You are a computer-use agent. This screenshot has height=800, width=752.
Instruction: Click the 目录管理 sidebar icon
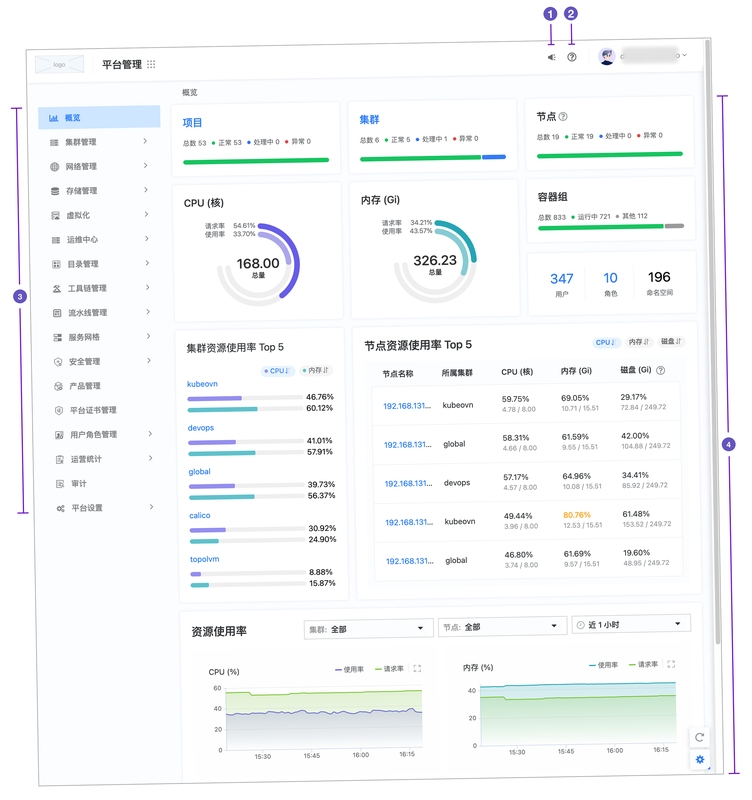point(57,264)
